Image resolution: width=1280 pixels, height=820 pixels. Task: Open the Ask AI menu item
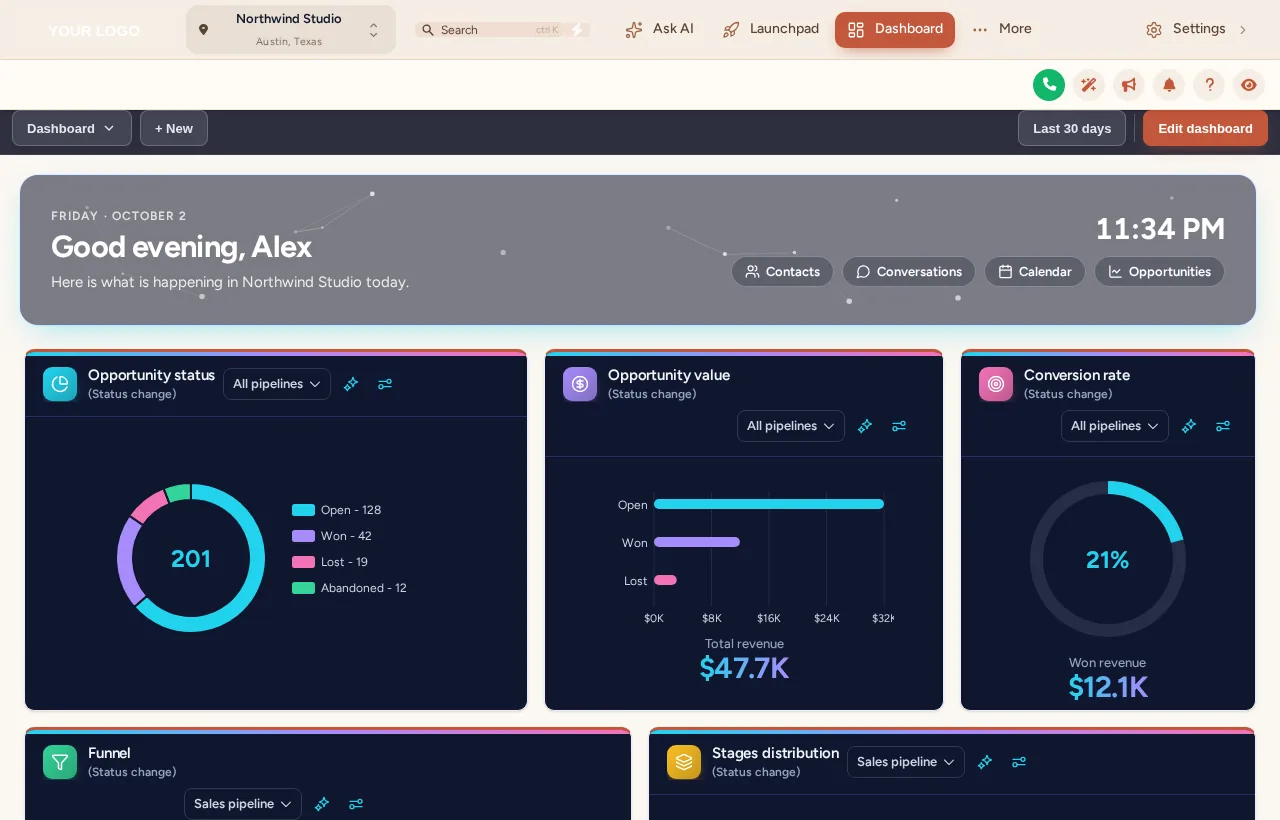(659, 29)
